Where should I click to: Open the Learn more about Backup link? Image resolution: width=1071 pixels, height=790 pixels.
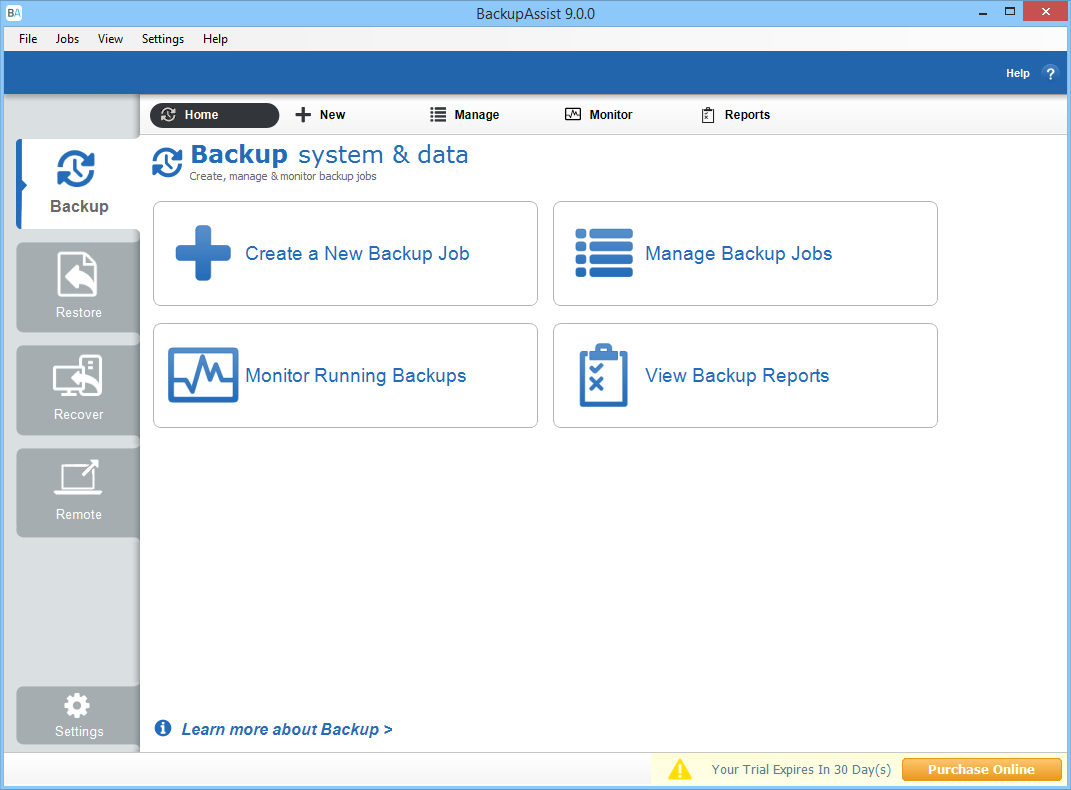point(287,729)
